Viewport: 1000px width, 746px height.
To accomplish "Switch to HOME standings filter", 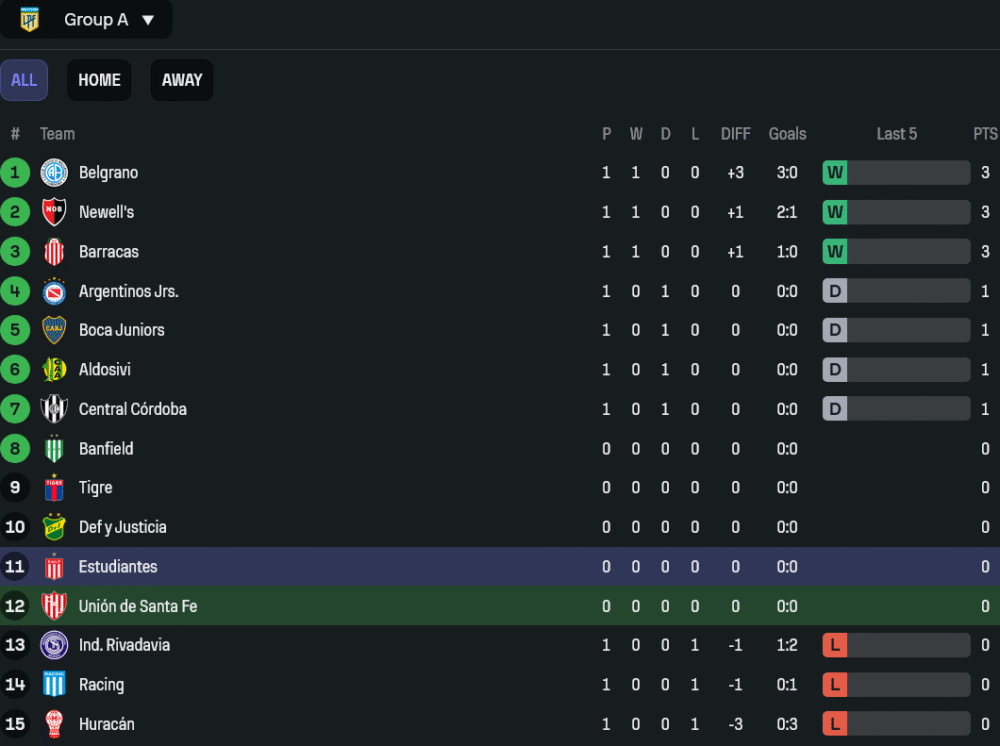I will click(99, 80).
